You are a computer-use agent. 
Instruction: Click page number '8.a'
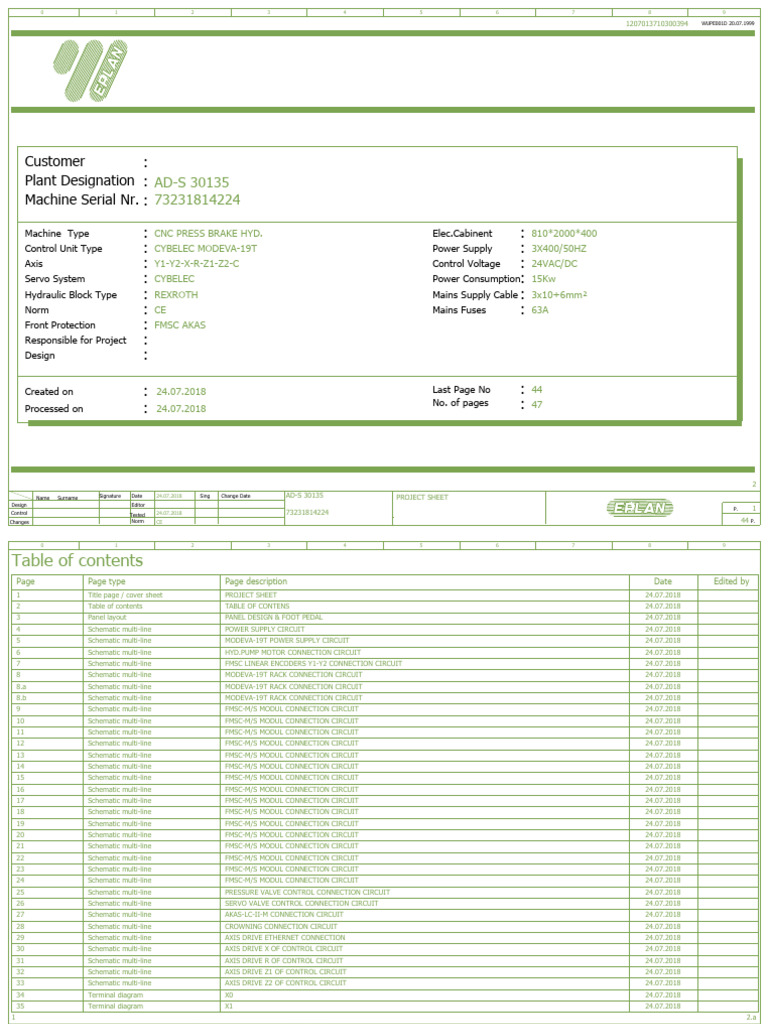pyautogui.click(x=22, y=686)
